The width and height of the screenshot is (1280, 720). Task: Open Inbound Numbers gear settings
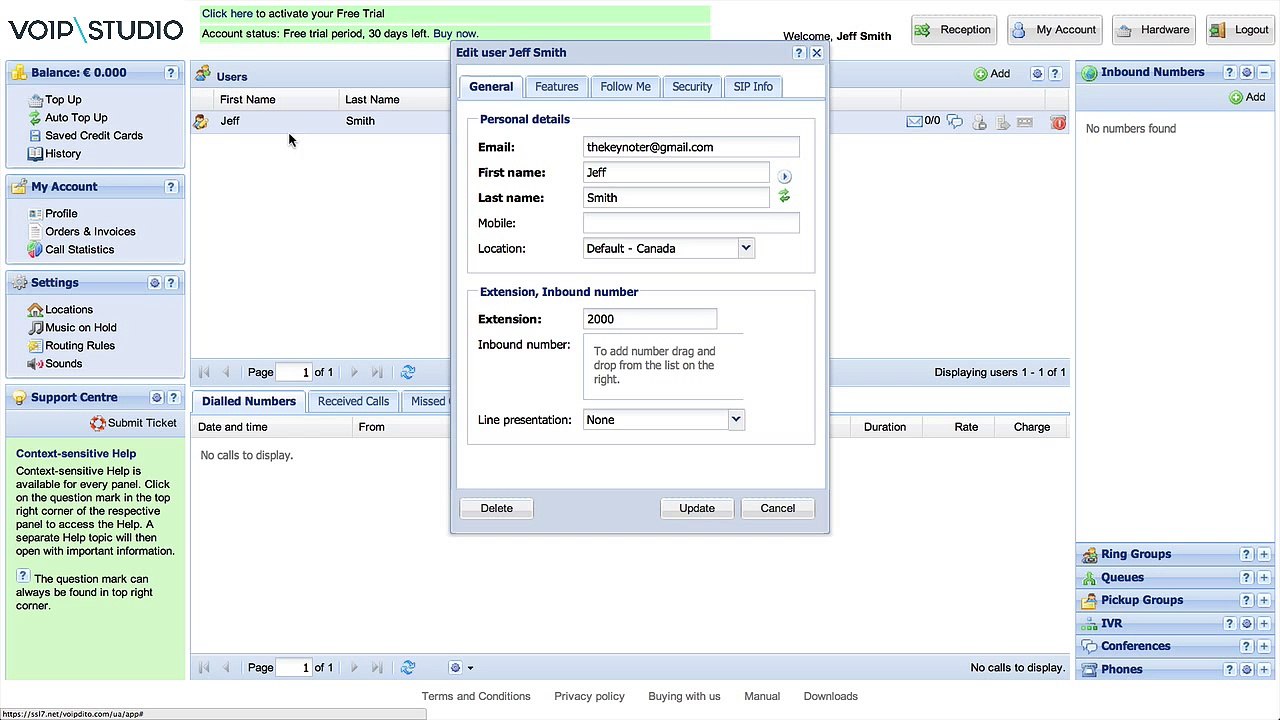1247,73
